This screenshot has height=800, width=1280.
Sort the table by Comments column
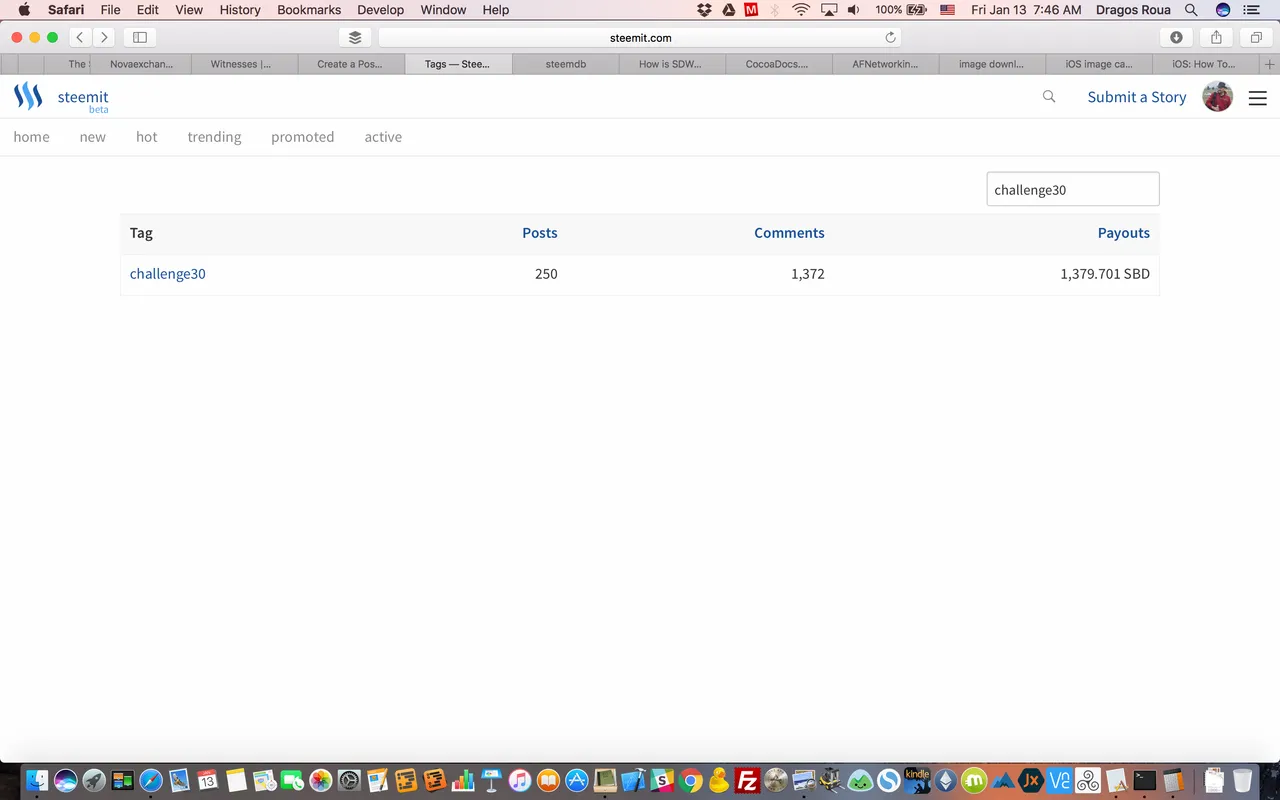789,233
